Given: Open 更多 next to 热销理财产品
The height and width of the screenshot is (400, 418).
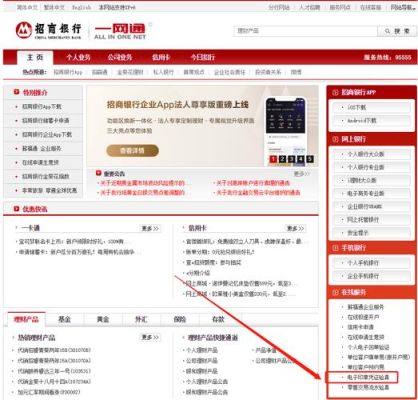Looking at the screenshot, I should [150, 337].
